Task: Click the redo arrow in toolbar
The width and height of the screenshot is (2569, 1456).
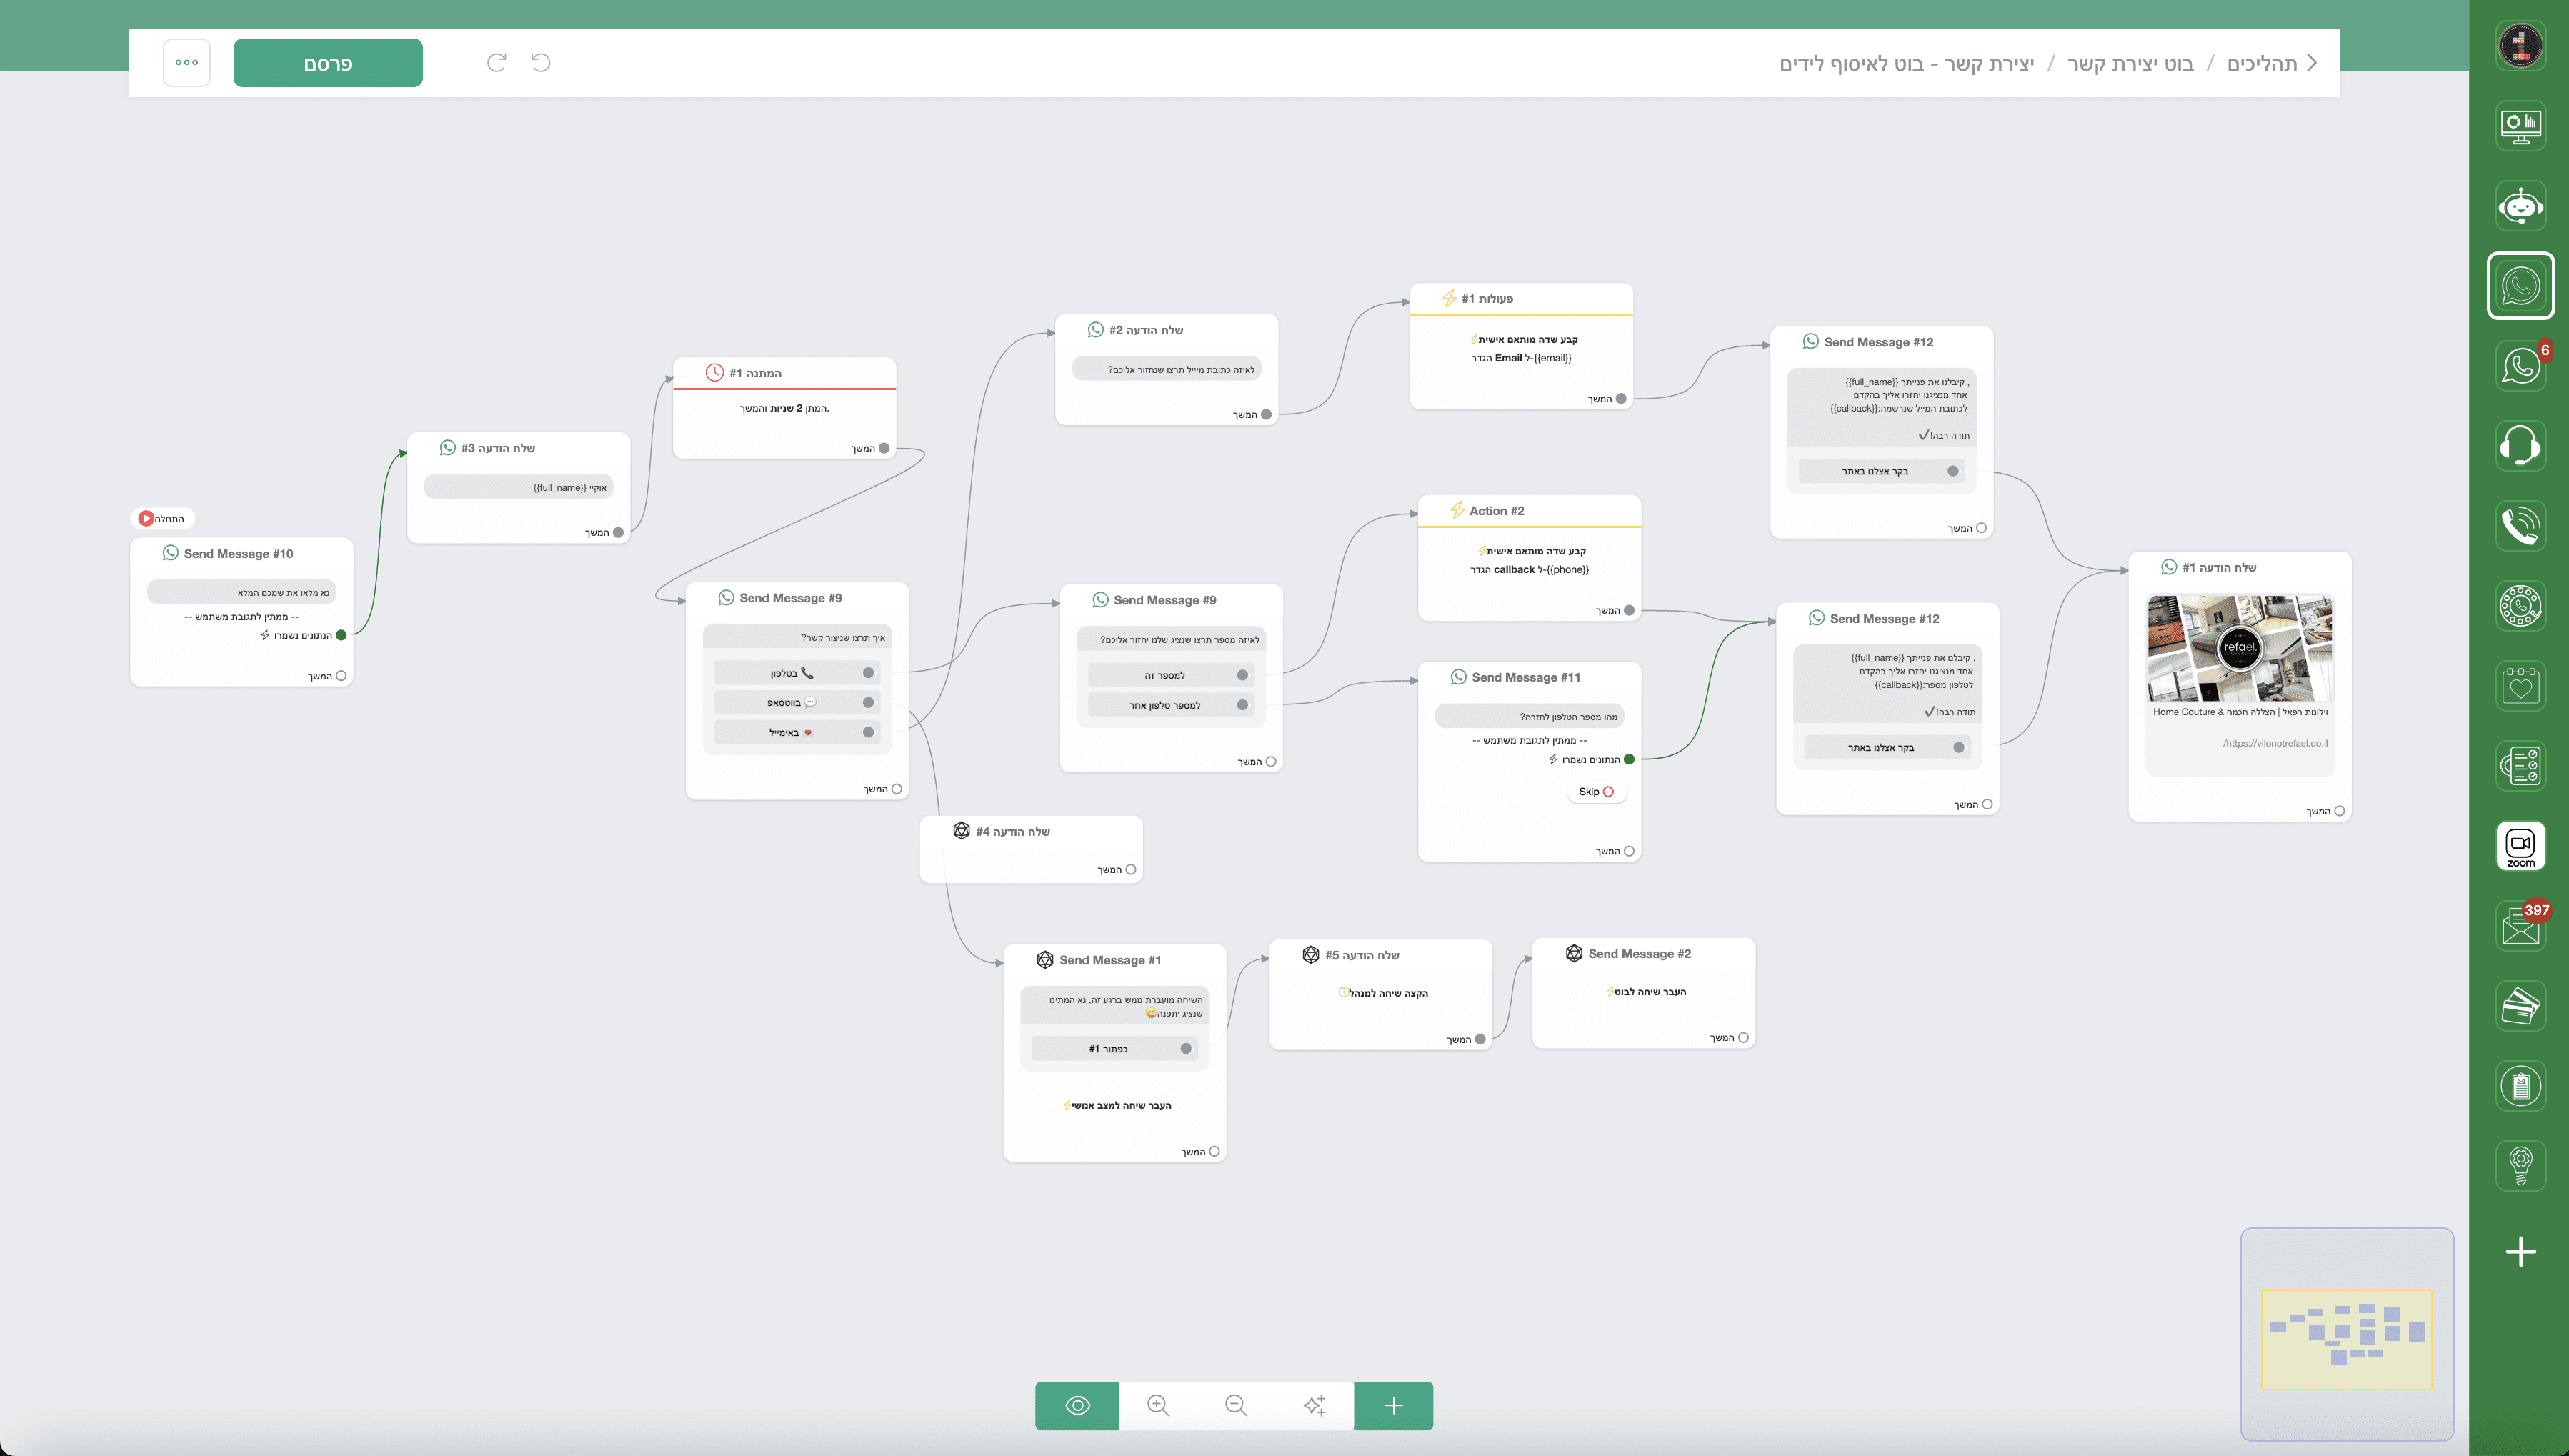Action: pyautogui.click(x=496, y=63)
